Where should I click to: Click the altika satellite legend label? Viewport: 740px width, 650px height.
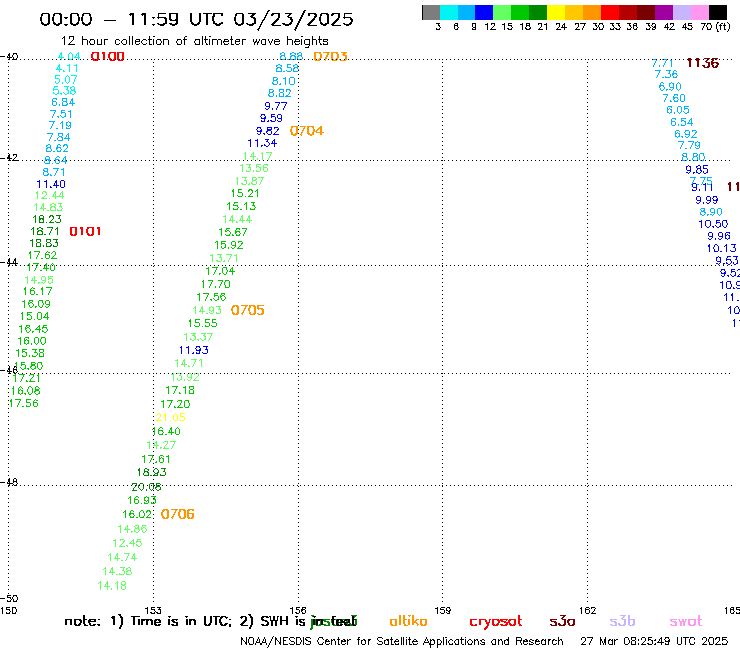click(408, 621)
